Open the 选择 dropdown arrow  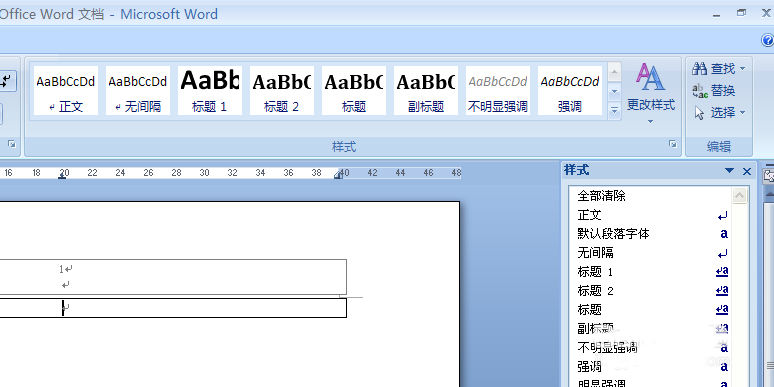[x=742, y=113]
